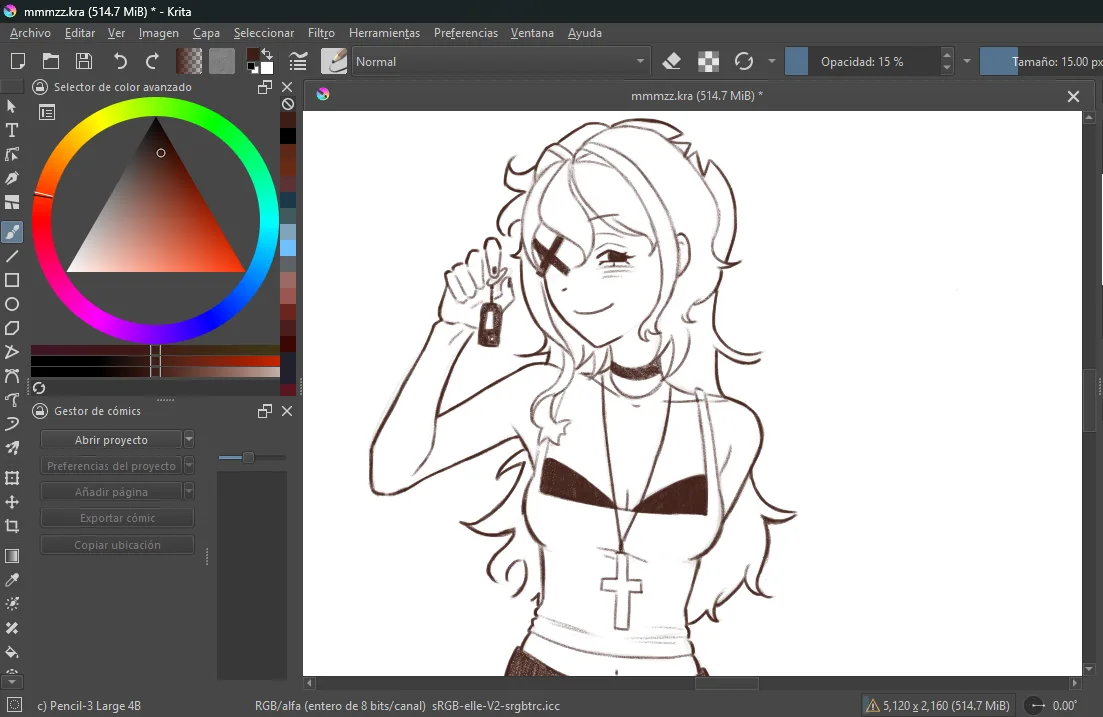Click the Abrir proyecto button
The image size is (1103, 717).
point(111,439)
